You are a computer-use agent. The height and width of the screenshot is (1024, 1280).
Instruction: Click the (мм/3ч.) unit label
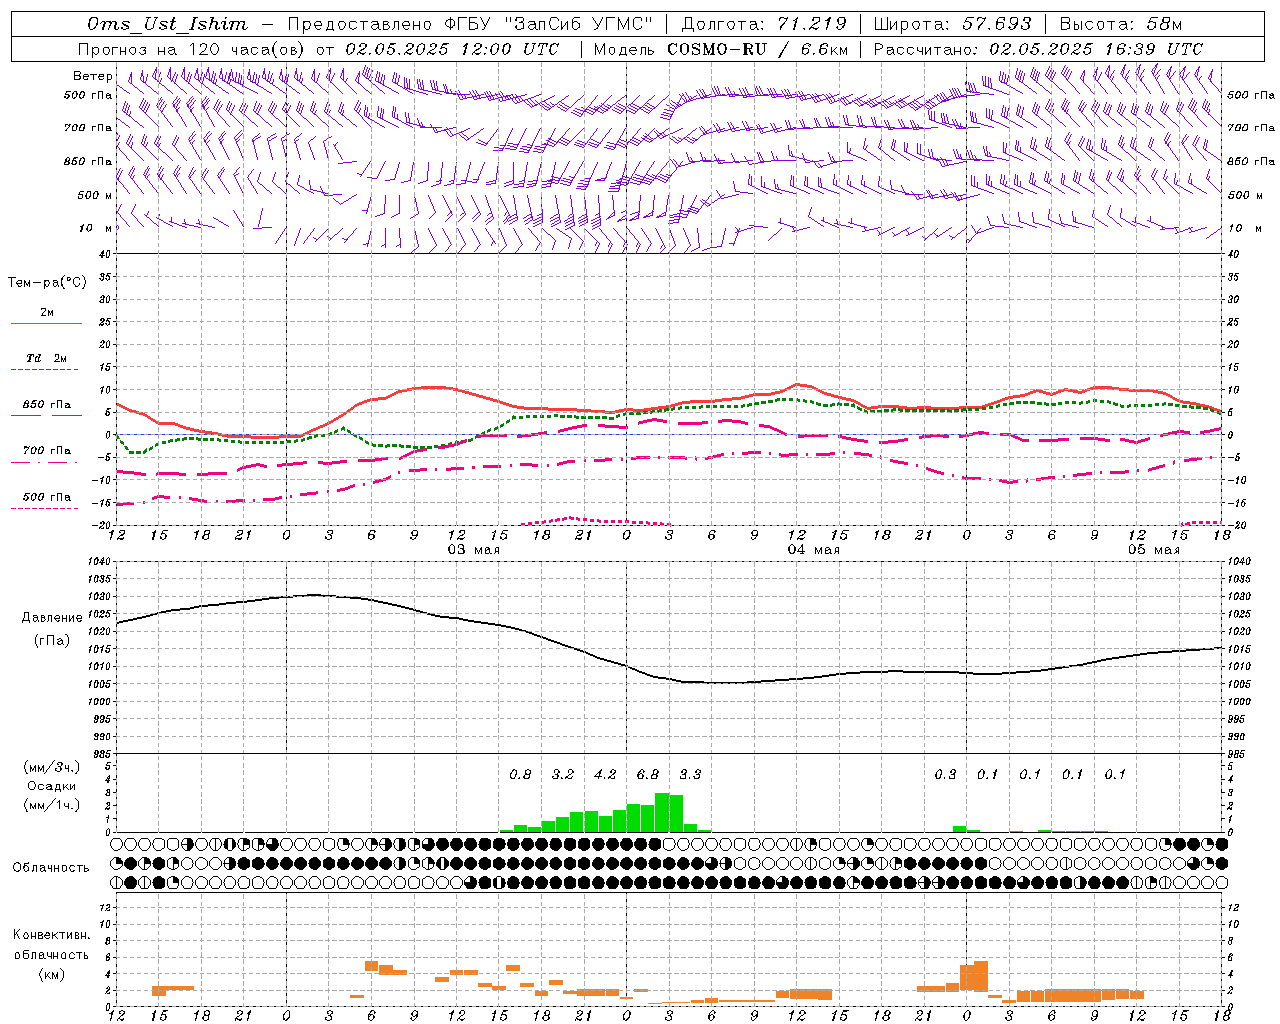52,767
